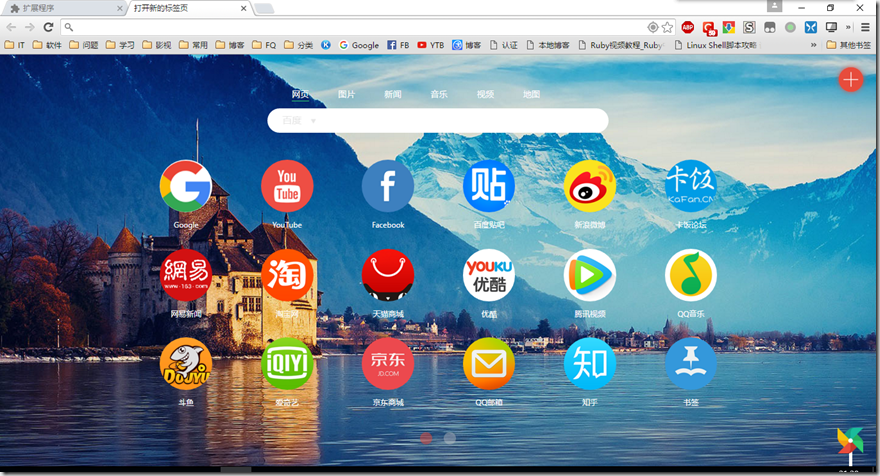Select the 图片 search category tab

(346, 94)
